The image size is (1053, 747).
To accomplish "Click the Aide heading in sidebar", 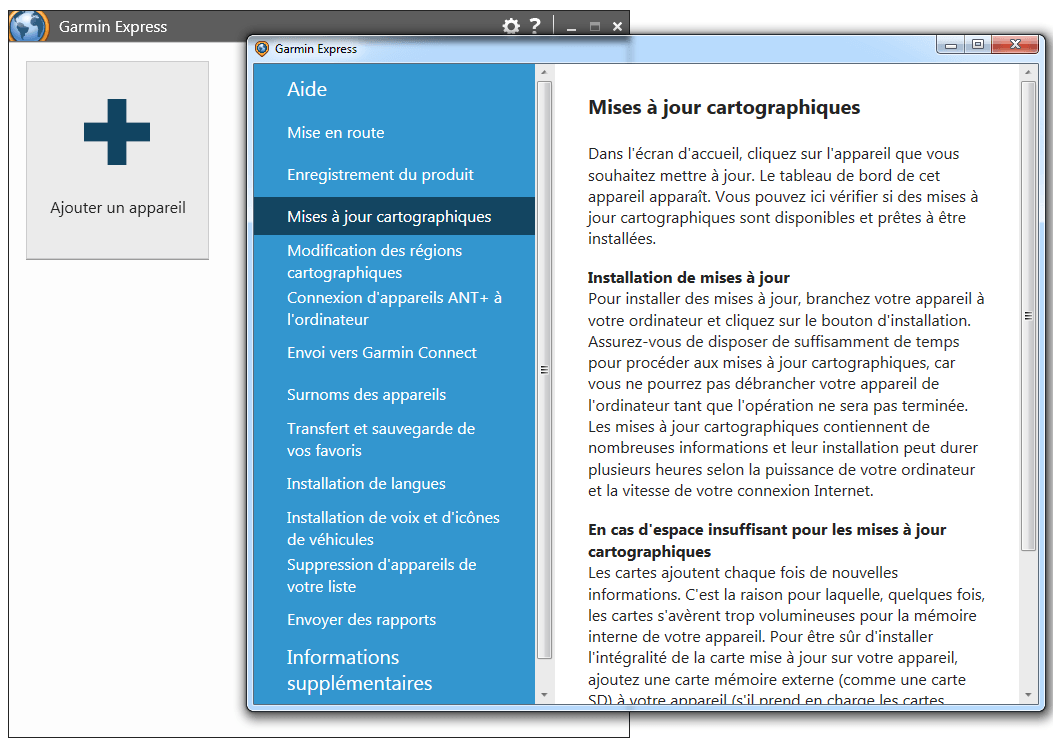I will [x=307, y=89].
